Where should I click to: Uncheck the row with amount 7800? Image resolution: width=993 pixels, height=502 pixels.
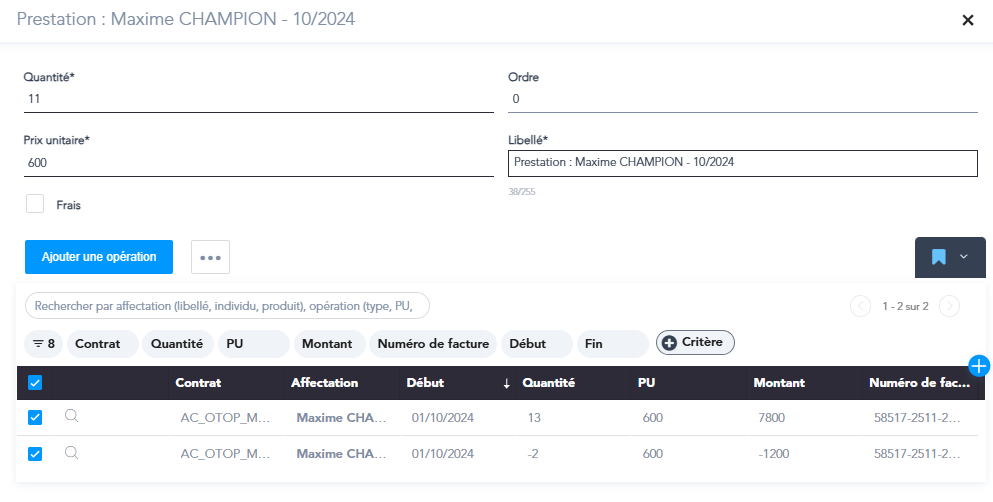[35, 417]
